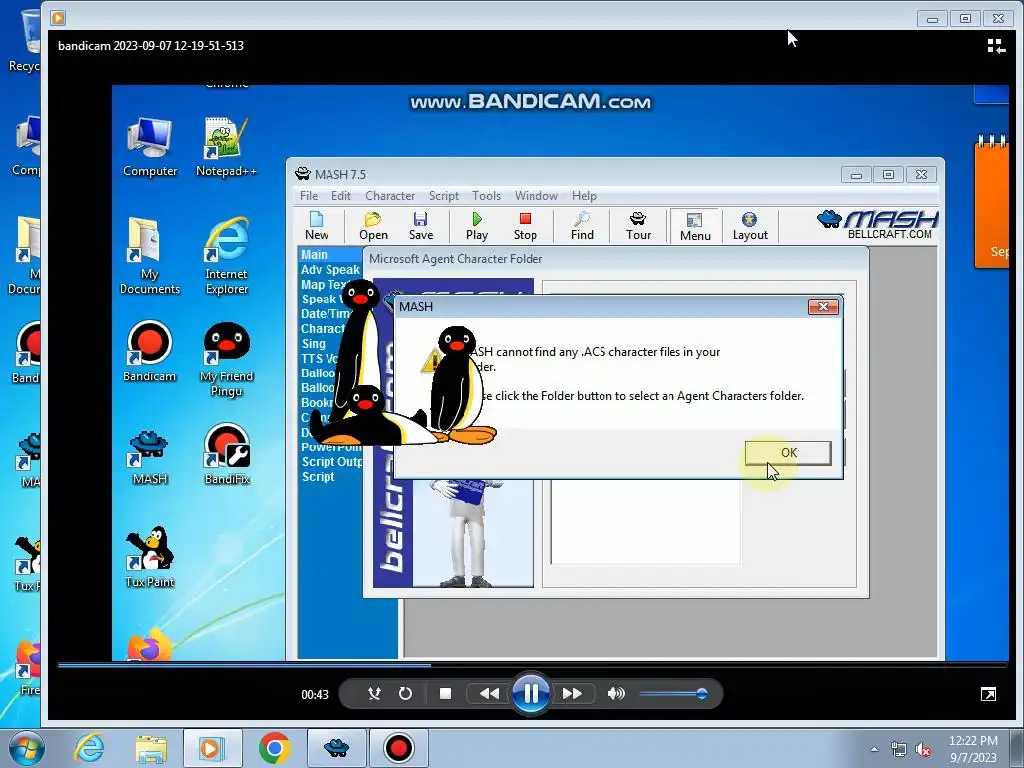Open MASH Edit menu
The width and height of the screenshot is (1024, 768).
tap(340, 196)
